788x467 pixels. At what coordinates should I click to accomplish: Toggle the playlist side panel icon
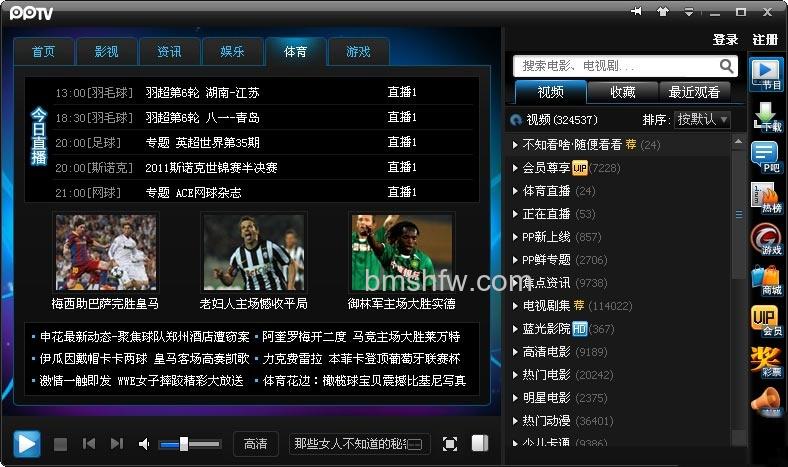480,443
